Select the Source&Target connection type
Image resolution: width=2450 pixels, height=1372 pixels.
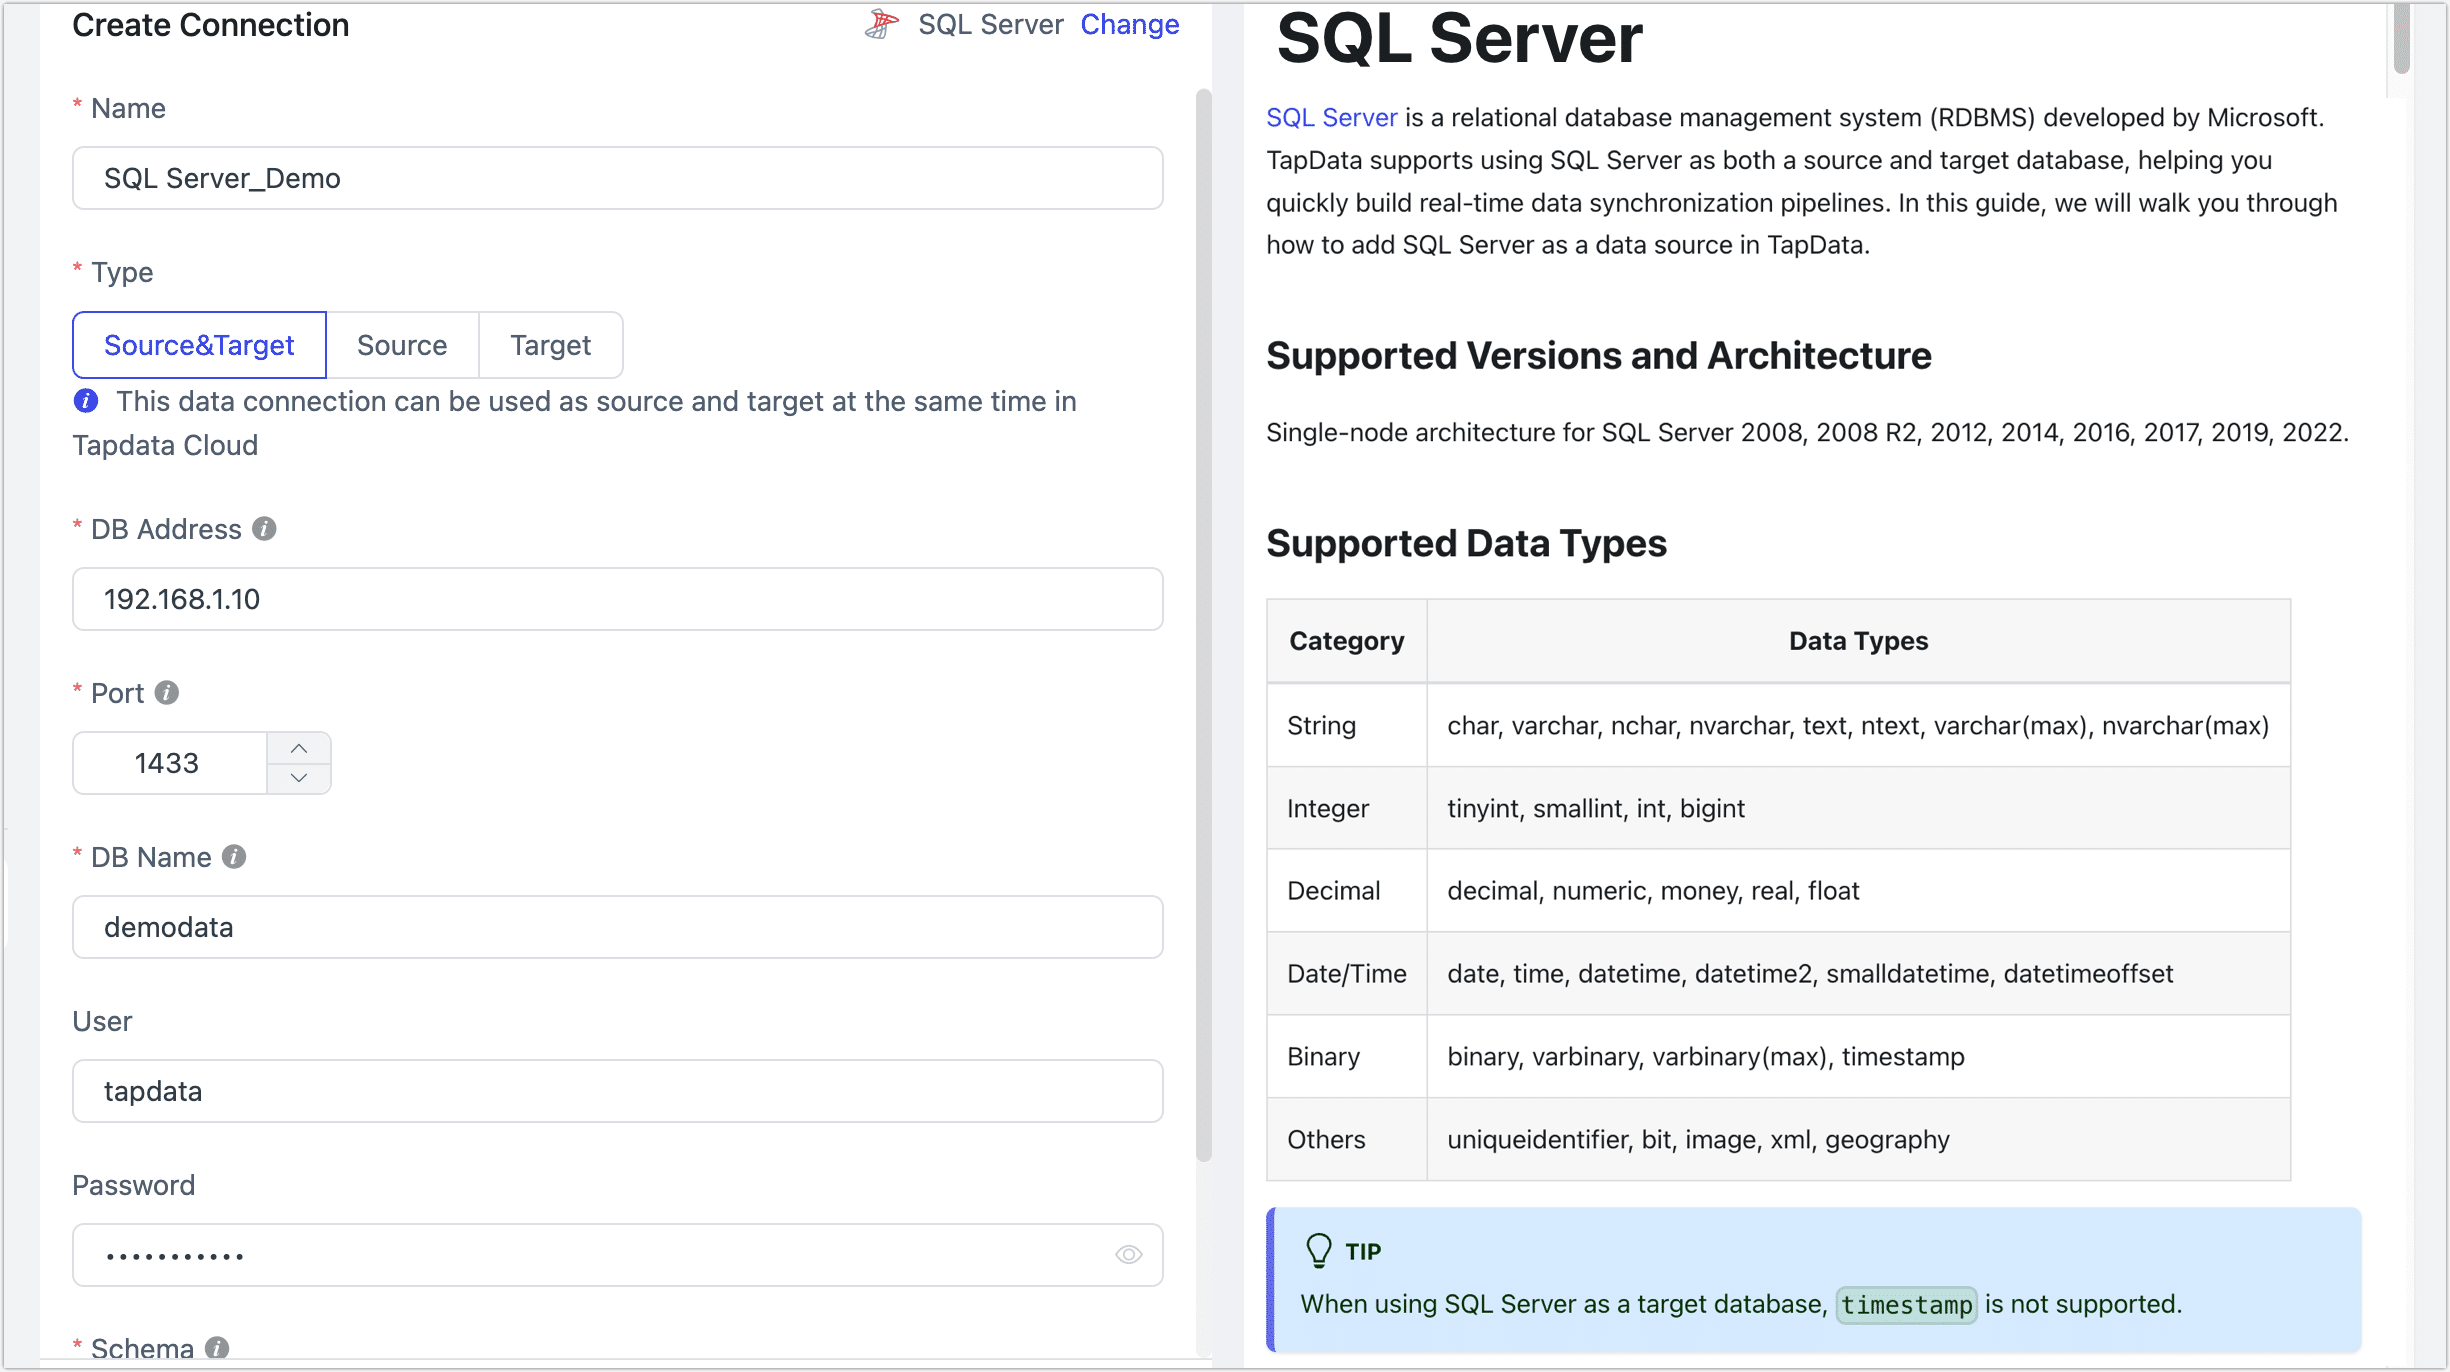(x=199, y=345)
